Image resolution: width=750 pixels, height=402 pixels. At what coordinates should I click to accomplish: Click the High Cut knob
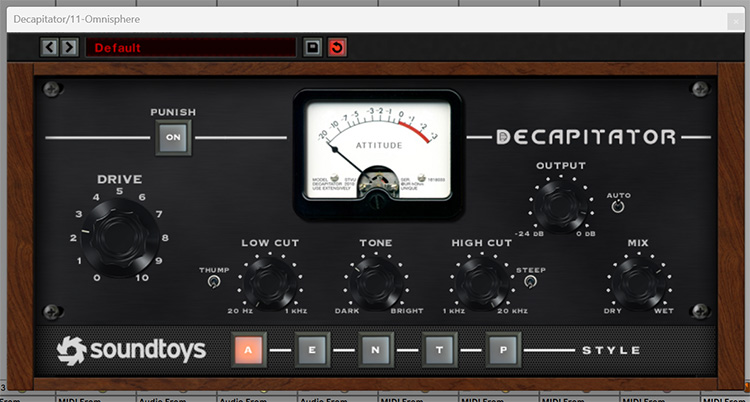(482, 283)
